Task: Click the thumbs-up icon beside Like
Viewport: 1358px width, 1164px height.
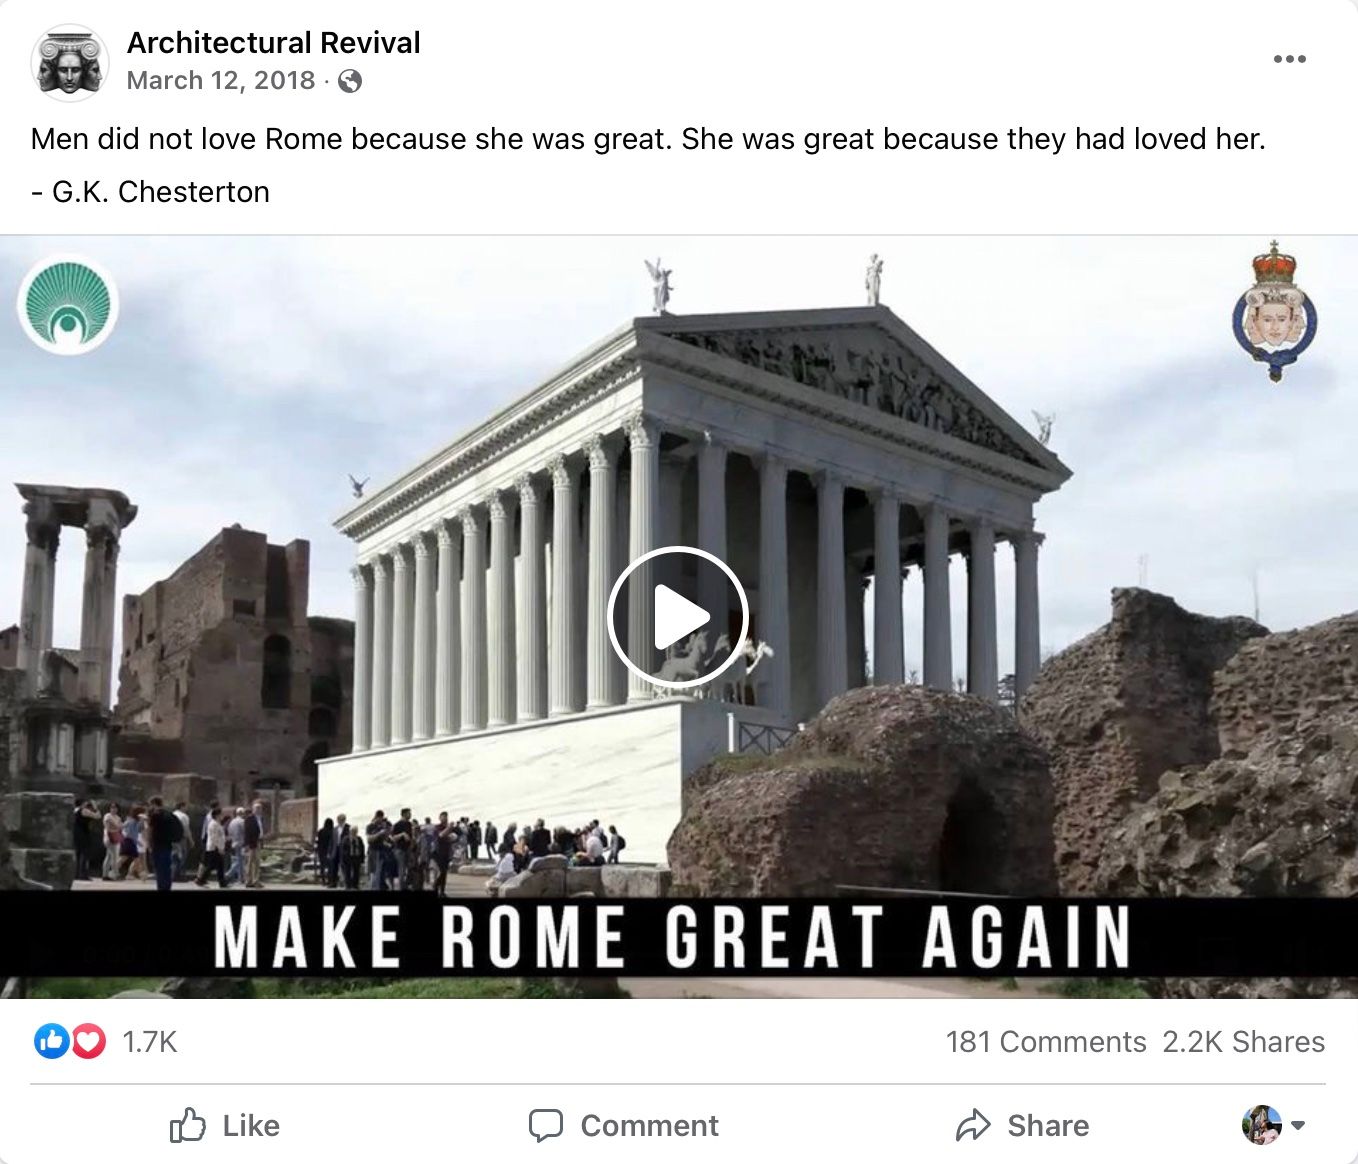Action: pos(187,1125)
